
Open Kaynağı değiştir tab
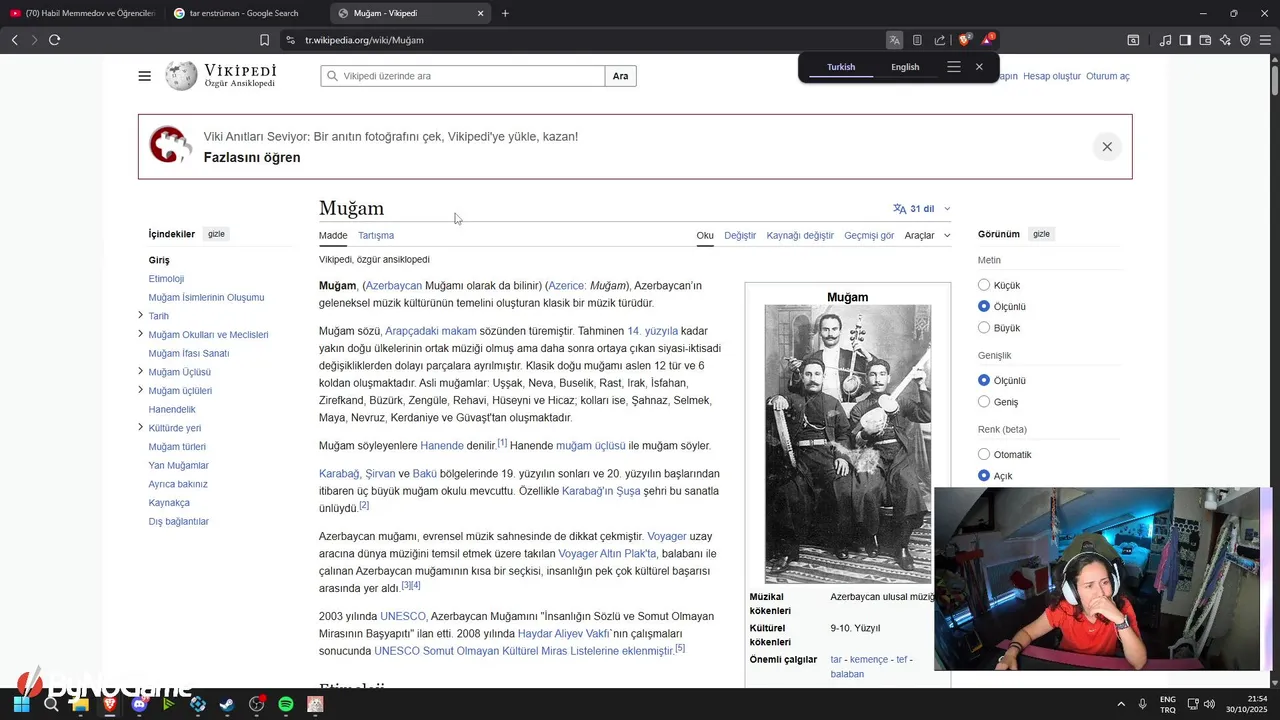coord(800,236)
